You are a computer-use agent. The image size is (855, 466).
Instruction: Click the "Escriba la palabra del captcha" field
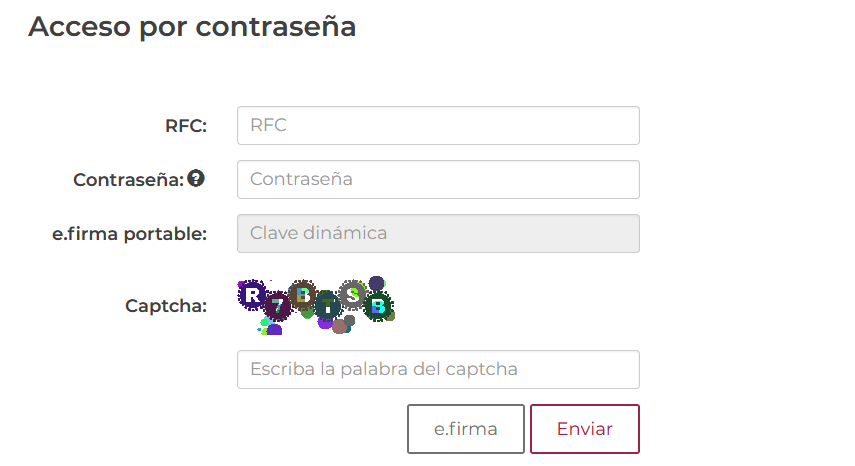pos(438,369)
